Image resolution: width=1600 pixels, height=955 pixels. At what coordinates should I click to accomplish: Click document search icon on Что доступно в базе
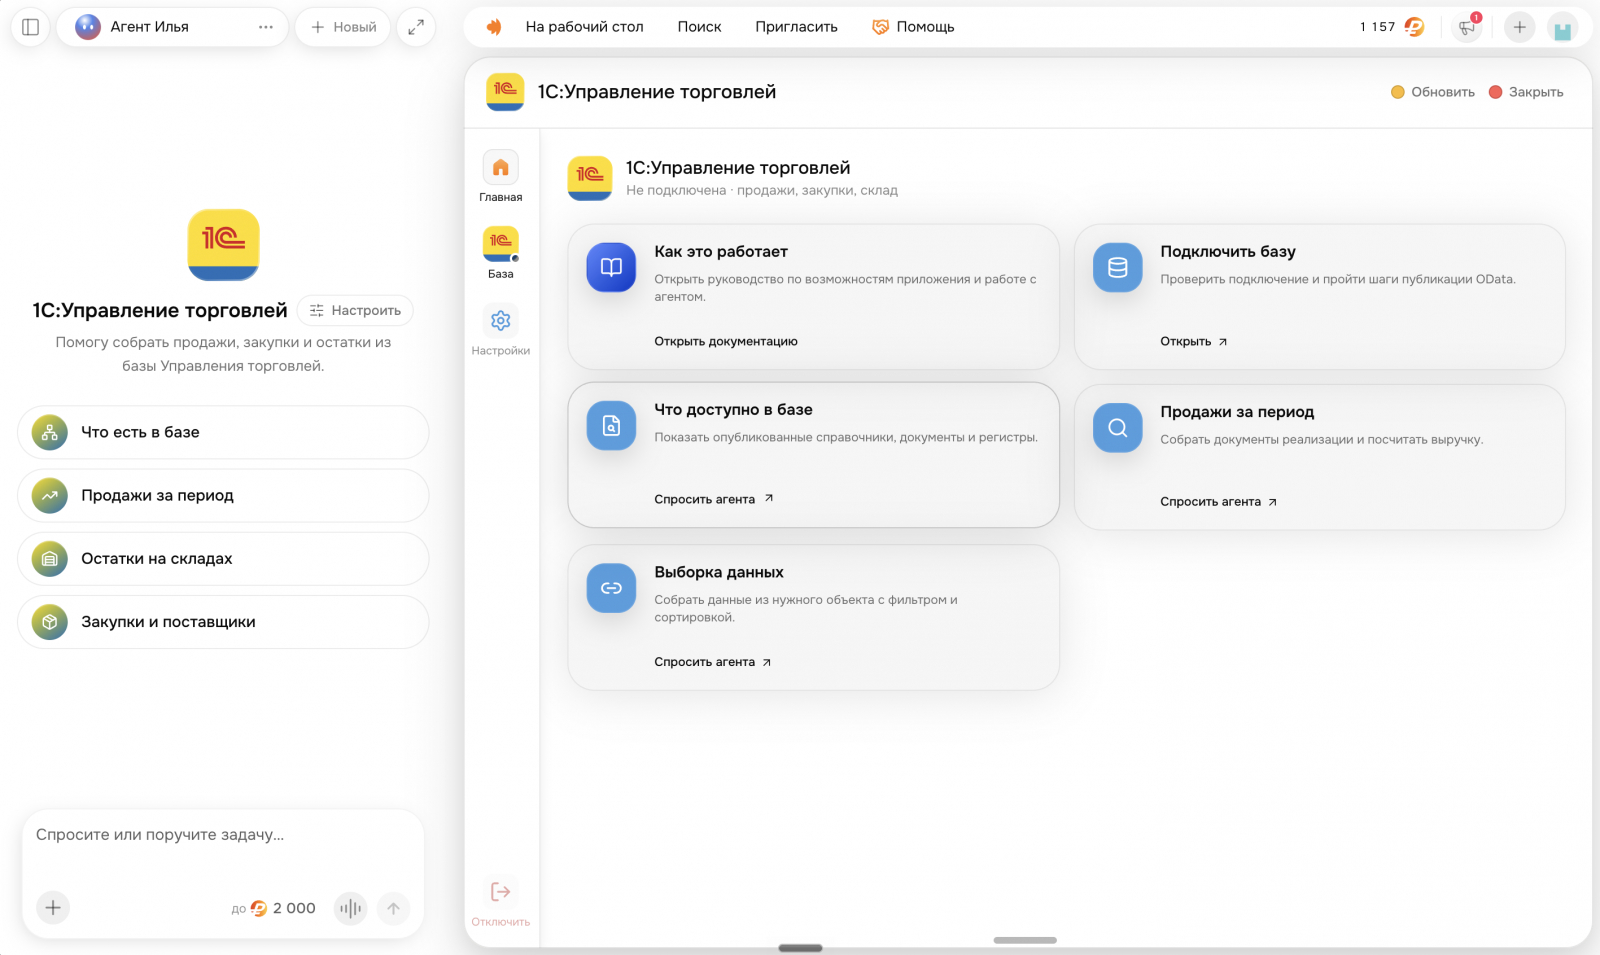(x=611, y=425)
